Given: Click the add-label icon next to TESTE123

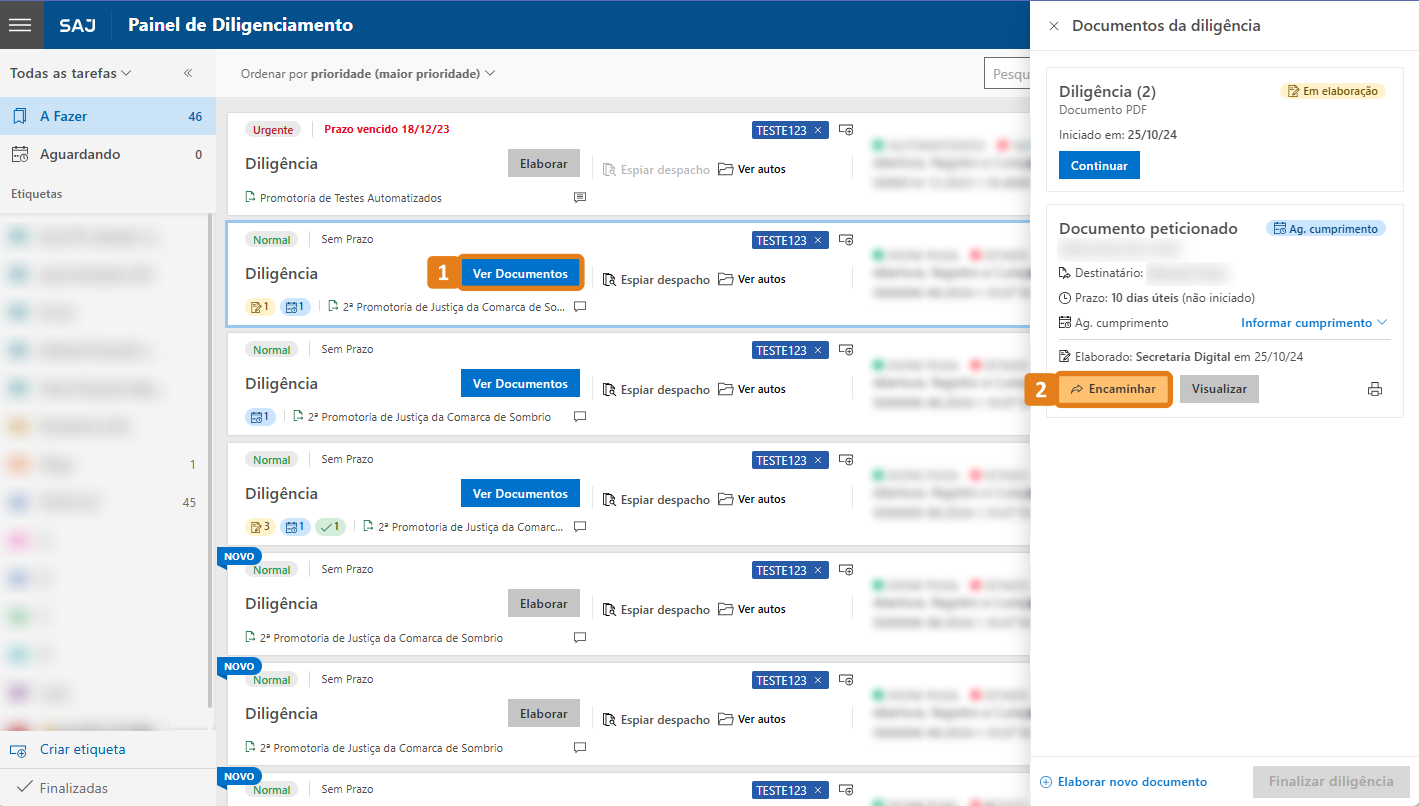Looking at the screenshot, I should pyautogui.click(x=846, y=239).
